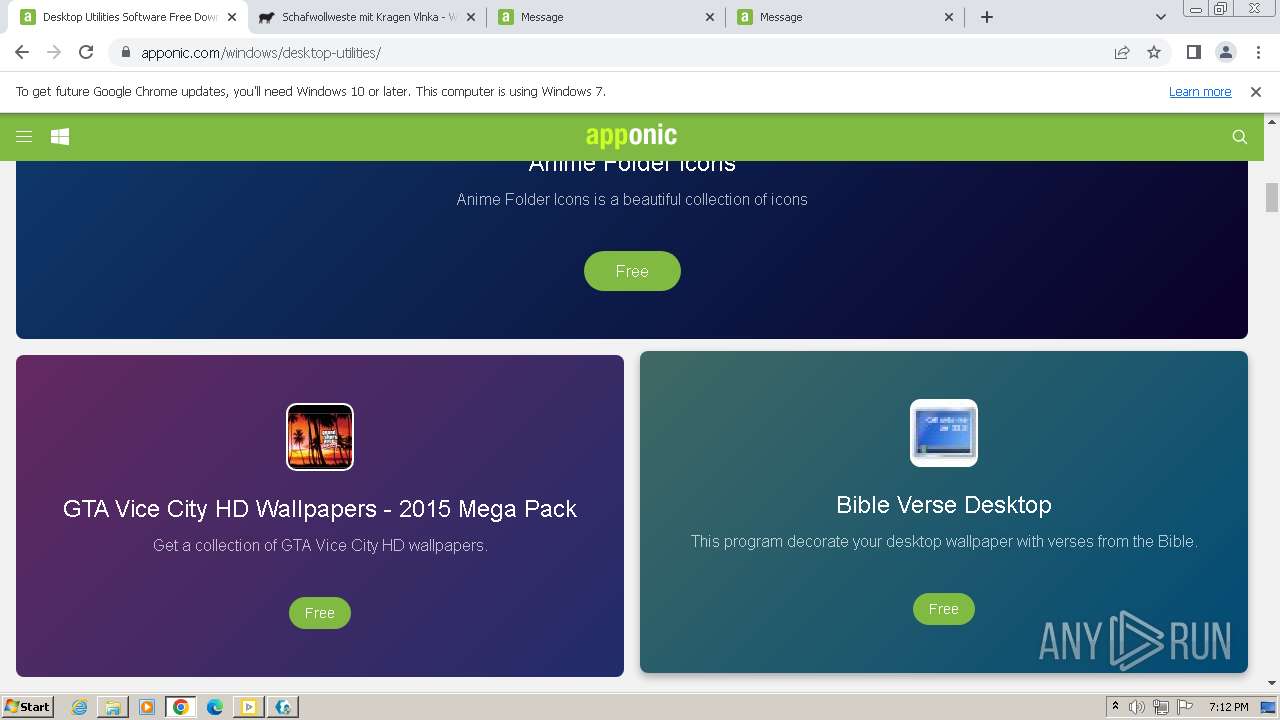Image resolution: width=1280 pixels, height=720 pixels.
Task: Open Action Center flag icon
Action: (1184, 707)
